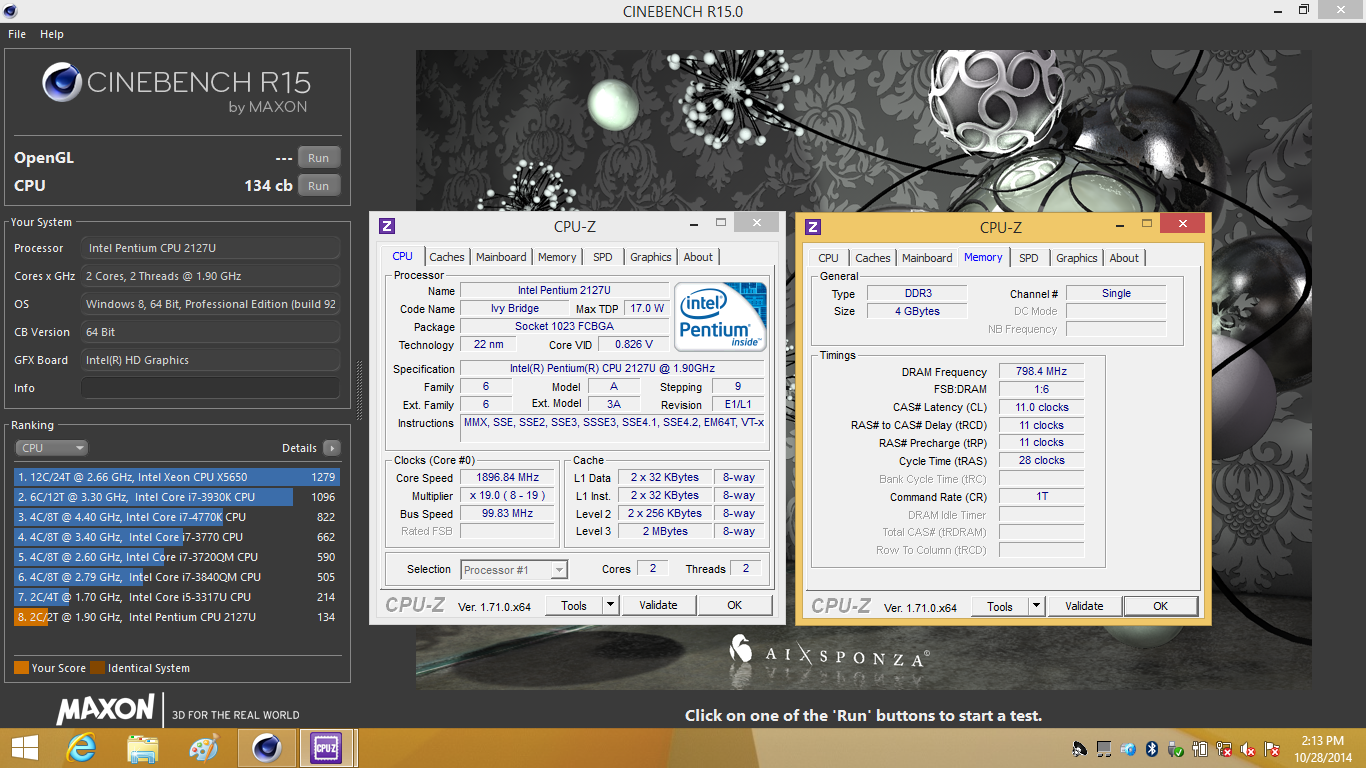The height and width of the screenshot is (768, 1366).
Task: Run the CPU benchmark
Action: [x=318, y=186]
